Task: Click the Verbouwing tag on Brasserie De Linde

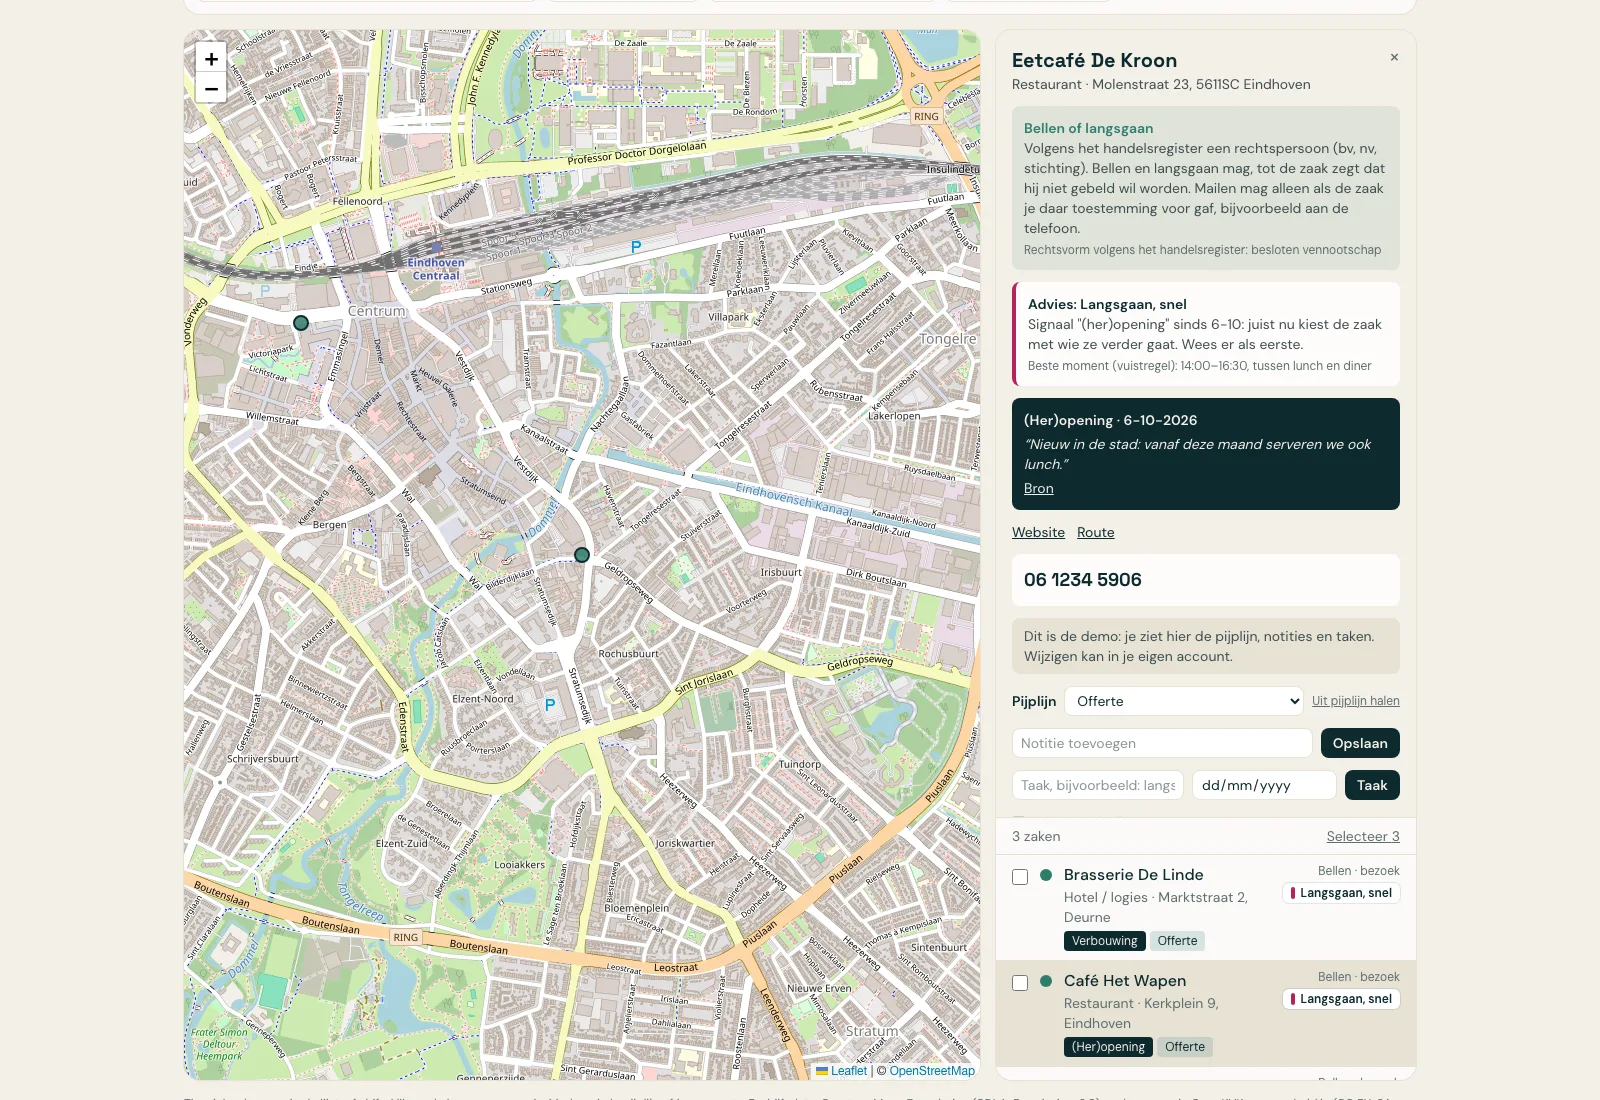Action: pos(1104,941)
